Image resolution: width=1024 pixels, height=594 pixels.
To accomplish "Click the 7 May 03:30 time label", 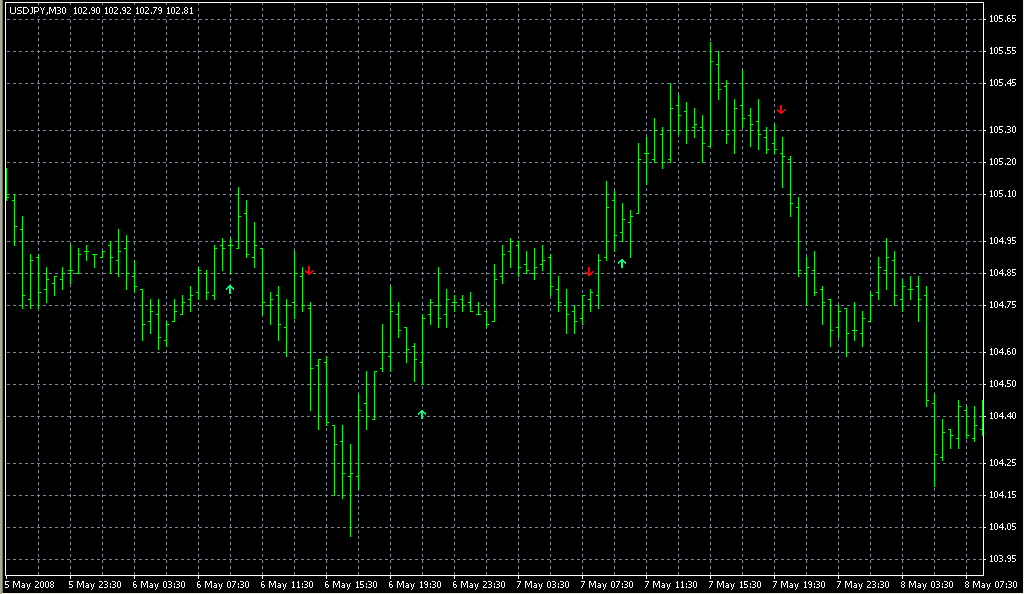I will tap(543, 585).
